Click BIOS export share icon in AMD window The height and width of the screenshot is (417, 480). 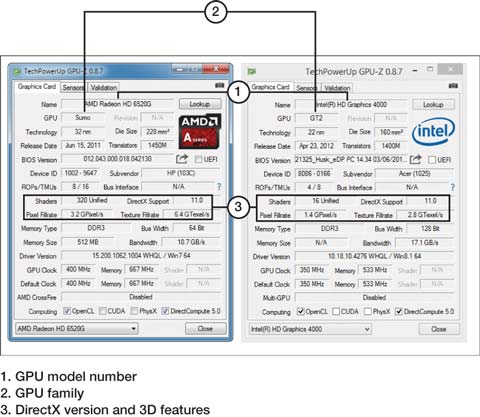182,159
